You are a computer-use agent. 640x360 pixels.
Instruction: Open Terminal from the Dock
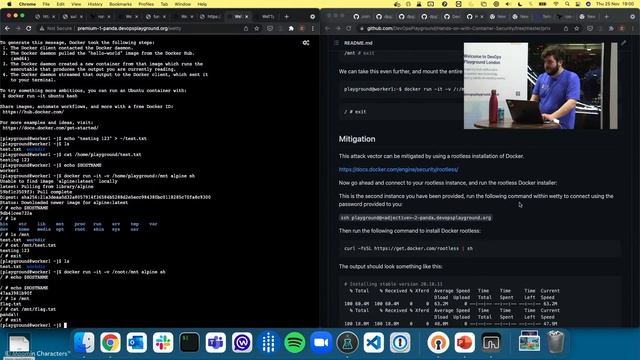point(189,342)
